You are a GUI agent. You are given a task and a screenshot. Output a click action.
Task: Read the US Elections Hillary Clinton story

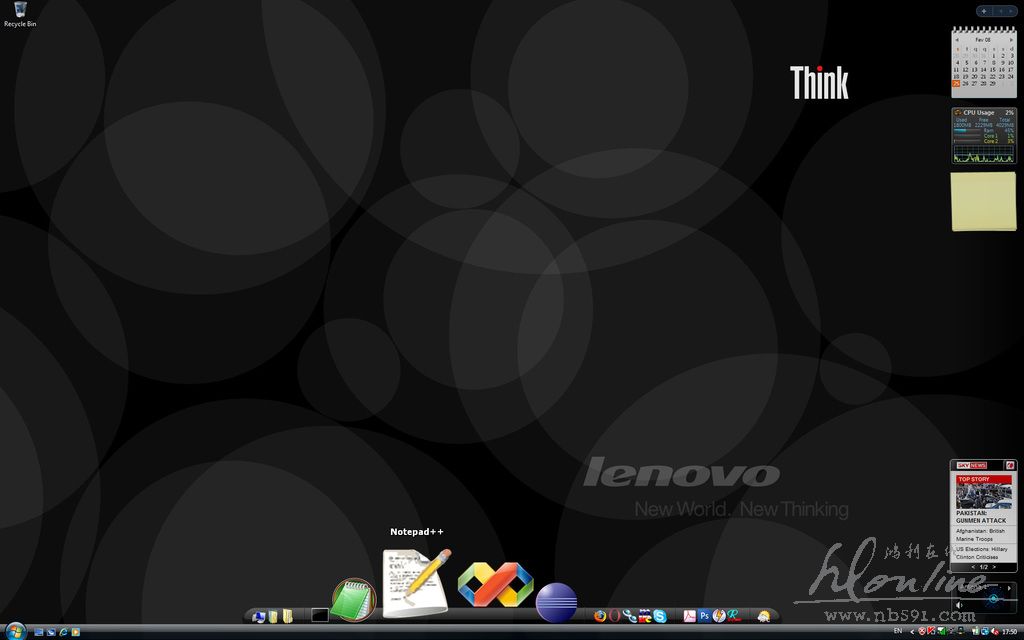tap(981, 553)
